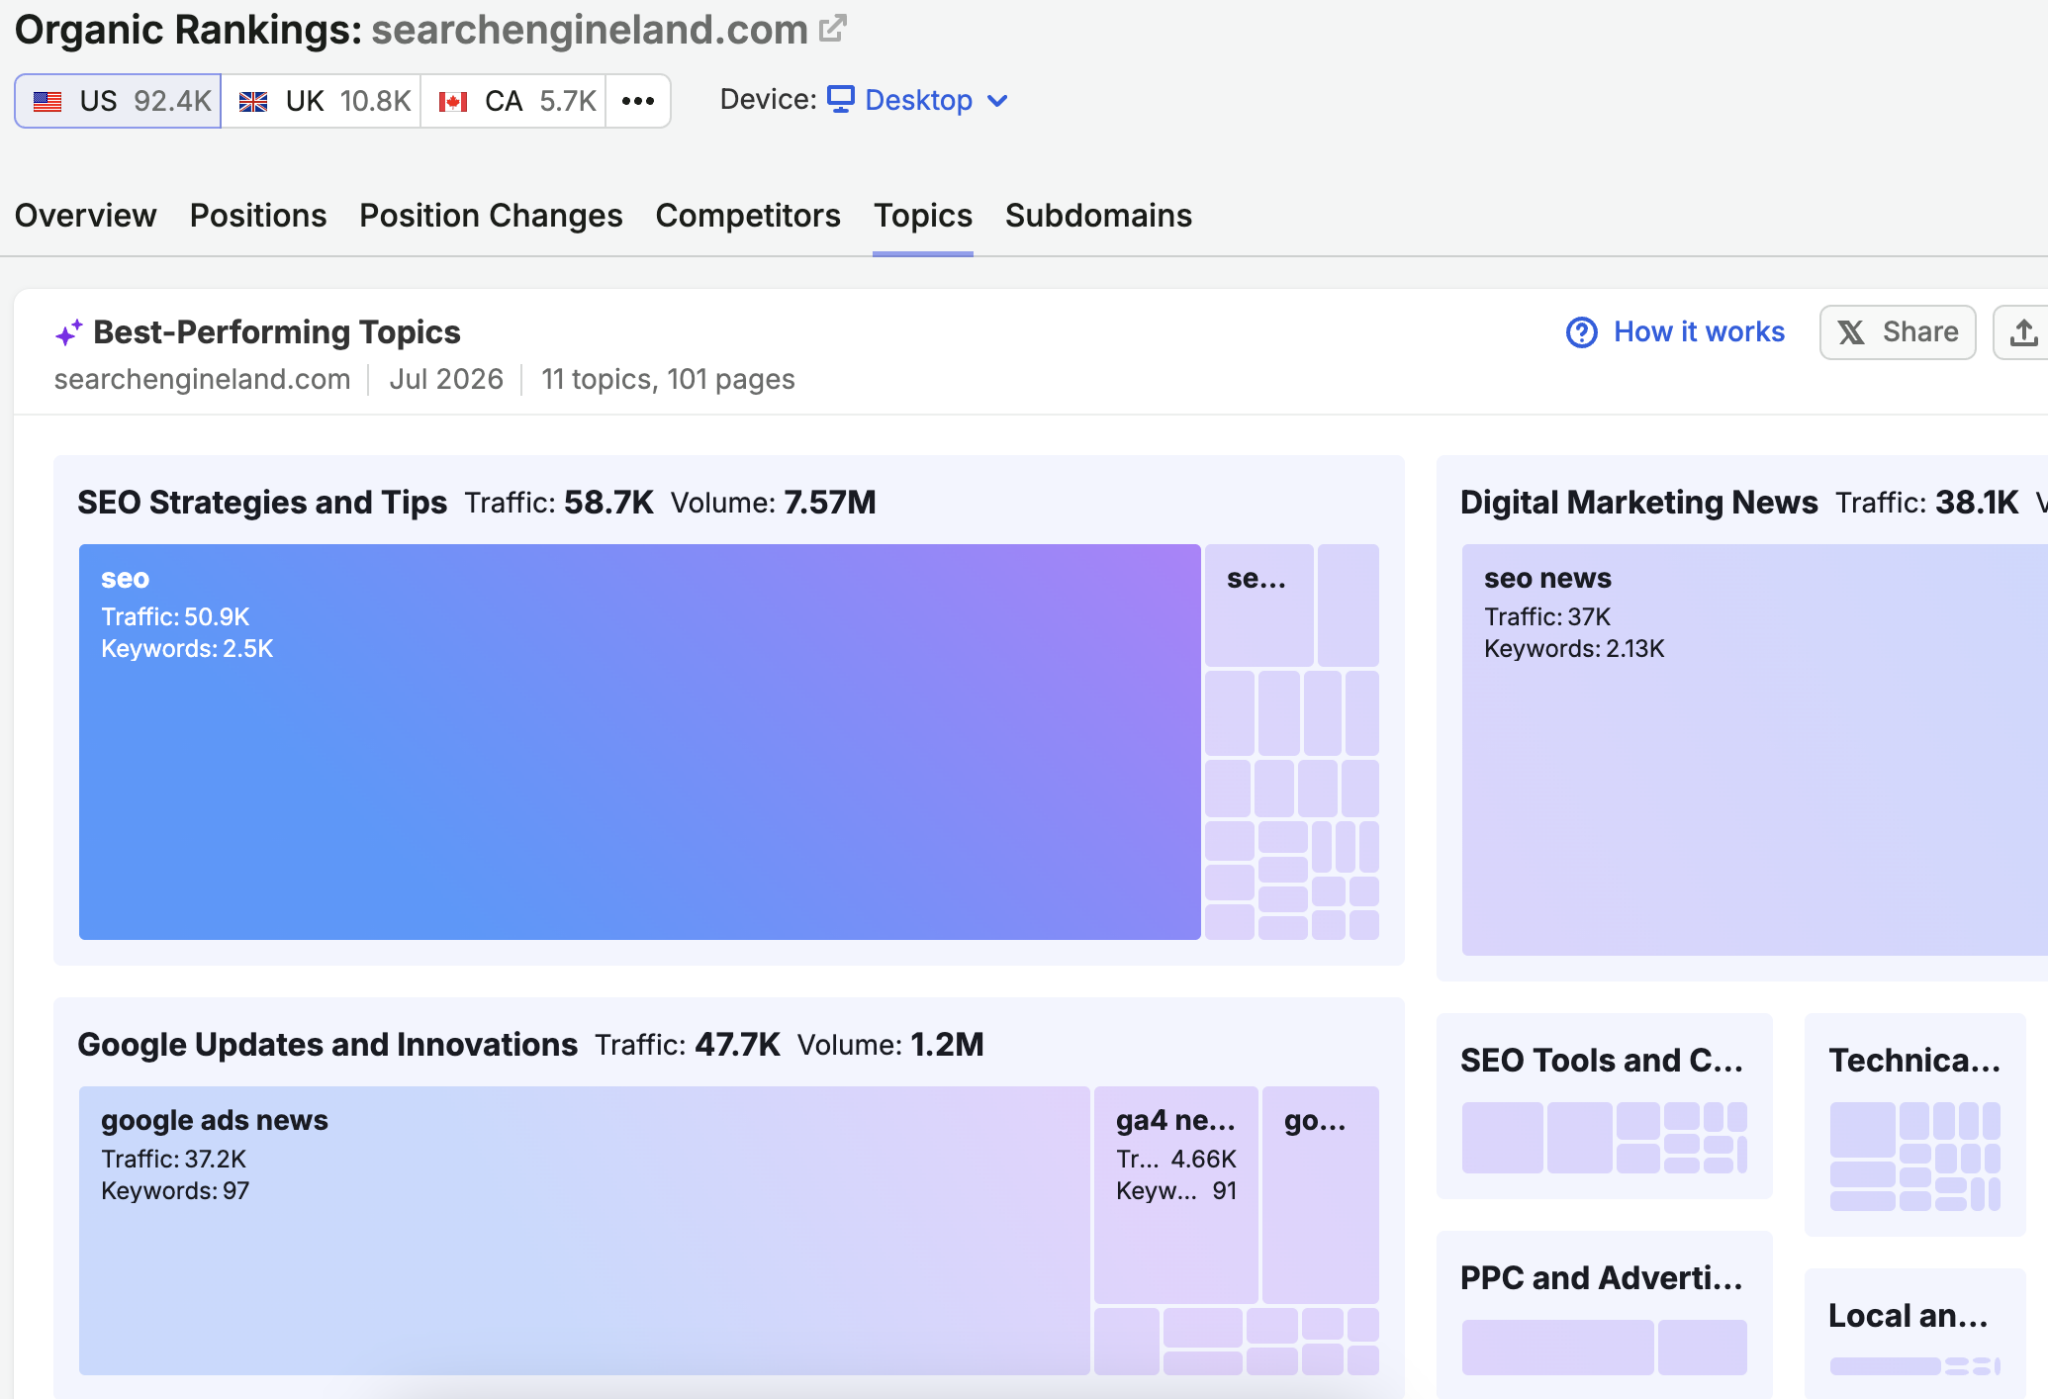Expand the Device Desktop dropdown

click(918, 100)
